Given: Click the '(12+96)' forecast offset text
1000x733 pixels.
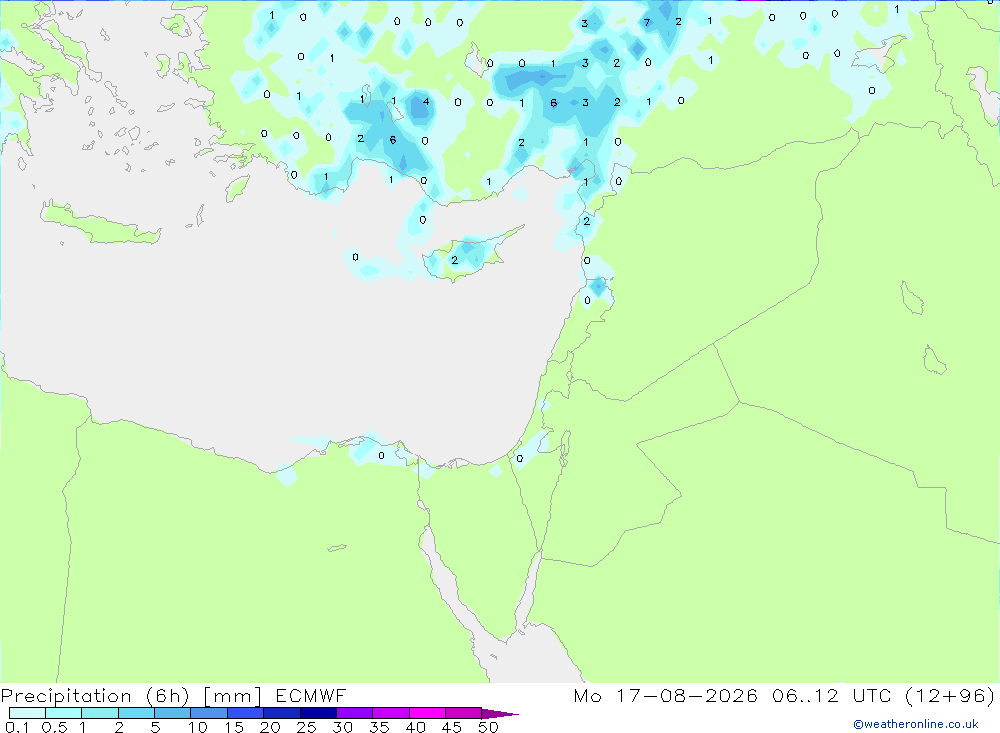Looking at the screenshot, I should coord(950,696).
